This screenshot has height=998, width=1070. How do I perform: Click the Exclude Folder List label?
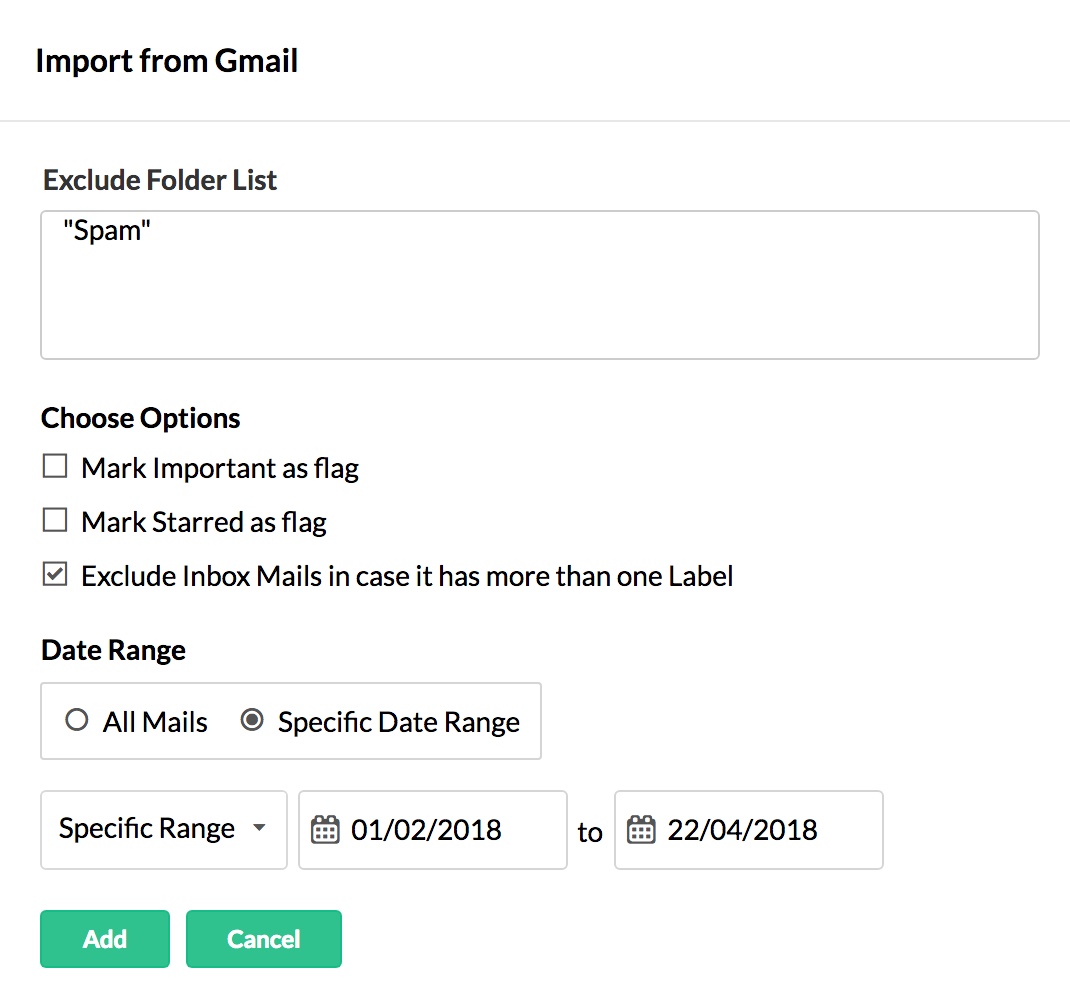[x=160, y=181]
